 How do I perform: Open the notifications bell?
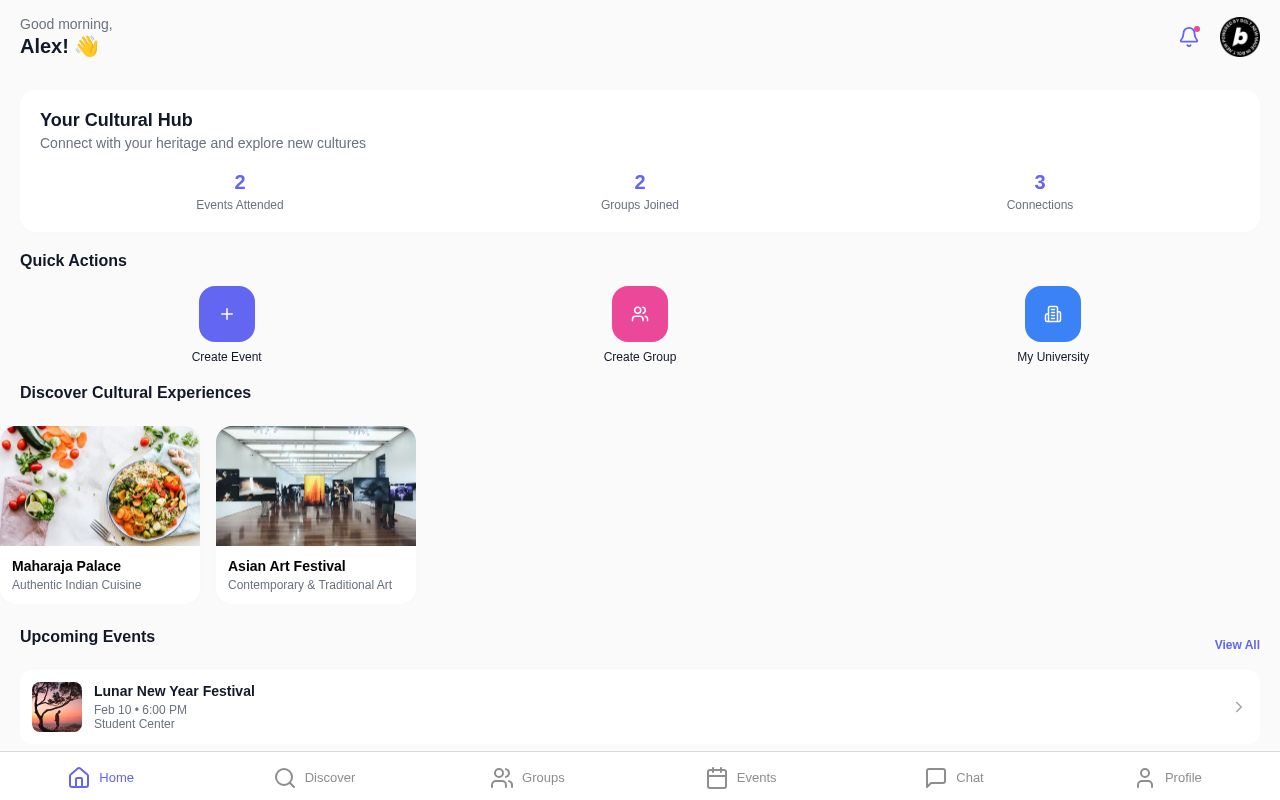pyautogui.click(x=1189, y=37)
